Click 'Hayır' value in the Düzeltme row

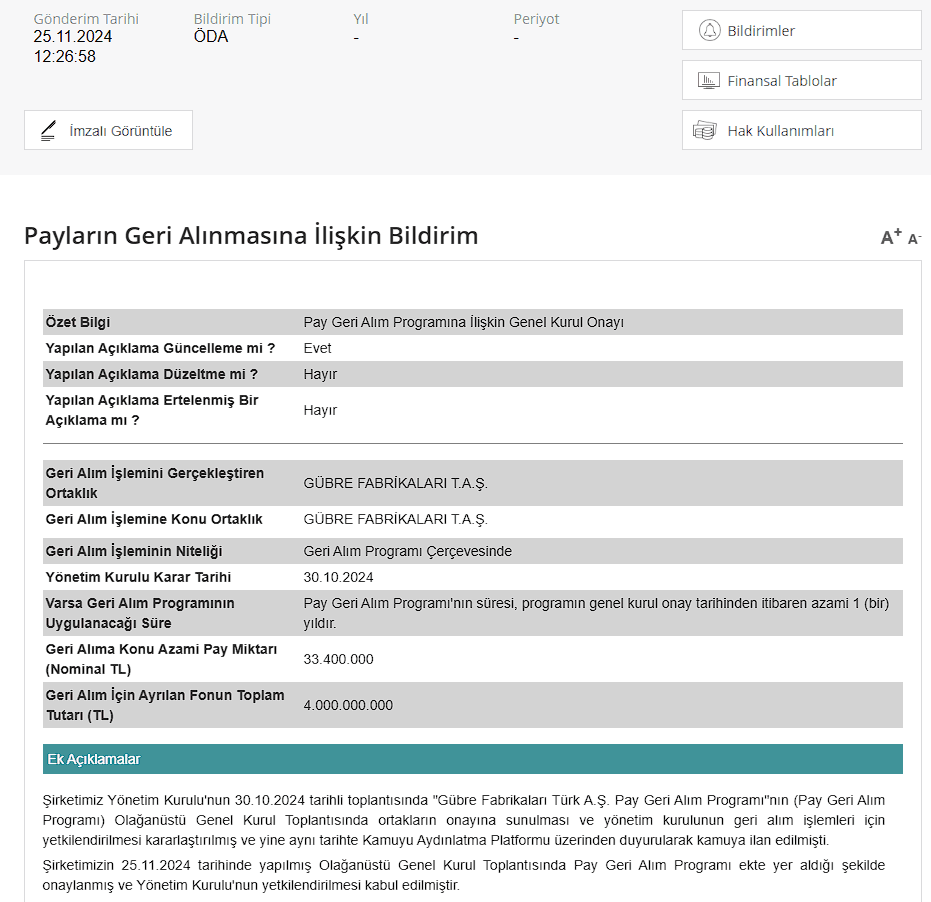pyautogui.click(x=320, y=375)
